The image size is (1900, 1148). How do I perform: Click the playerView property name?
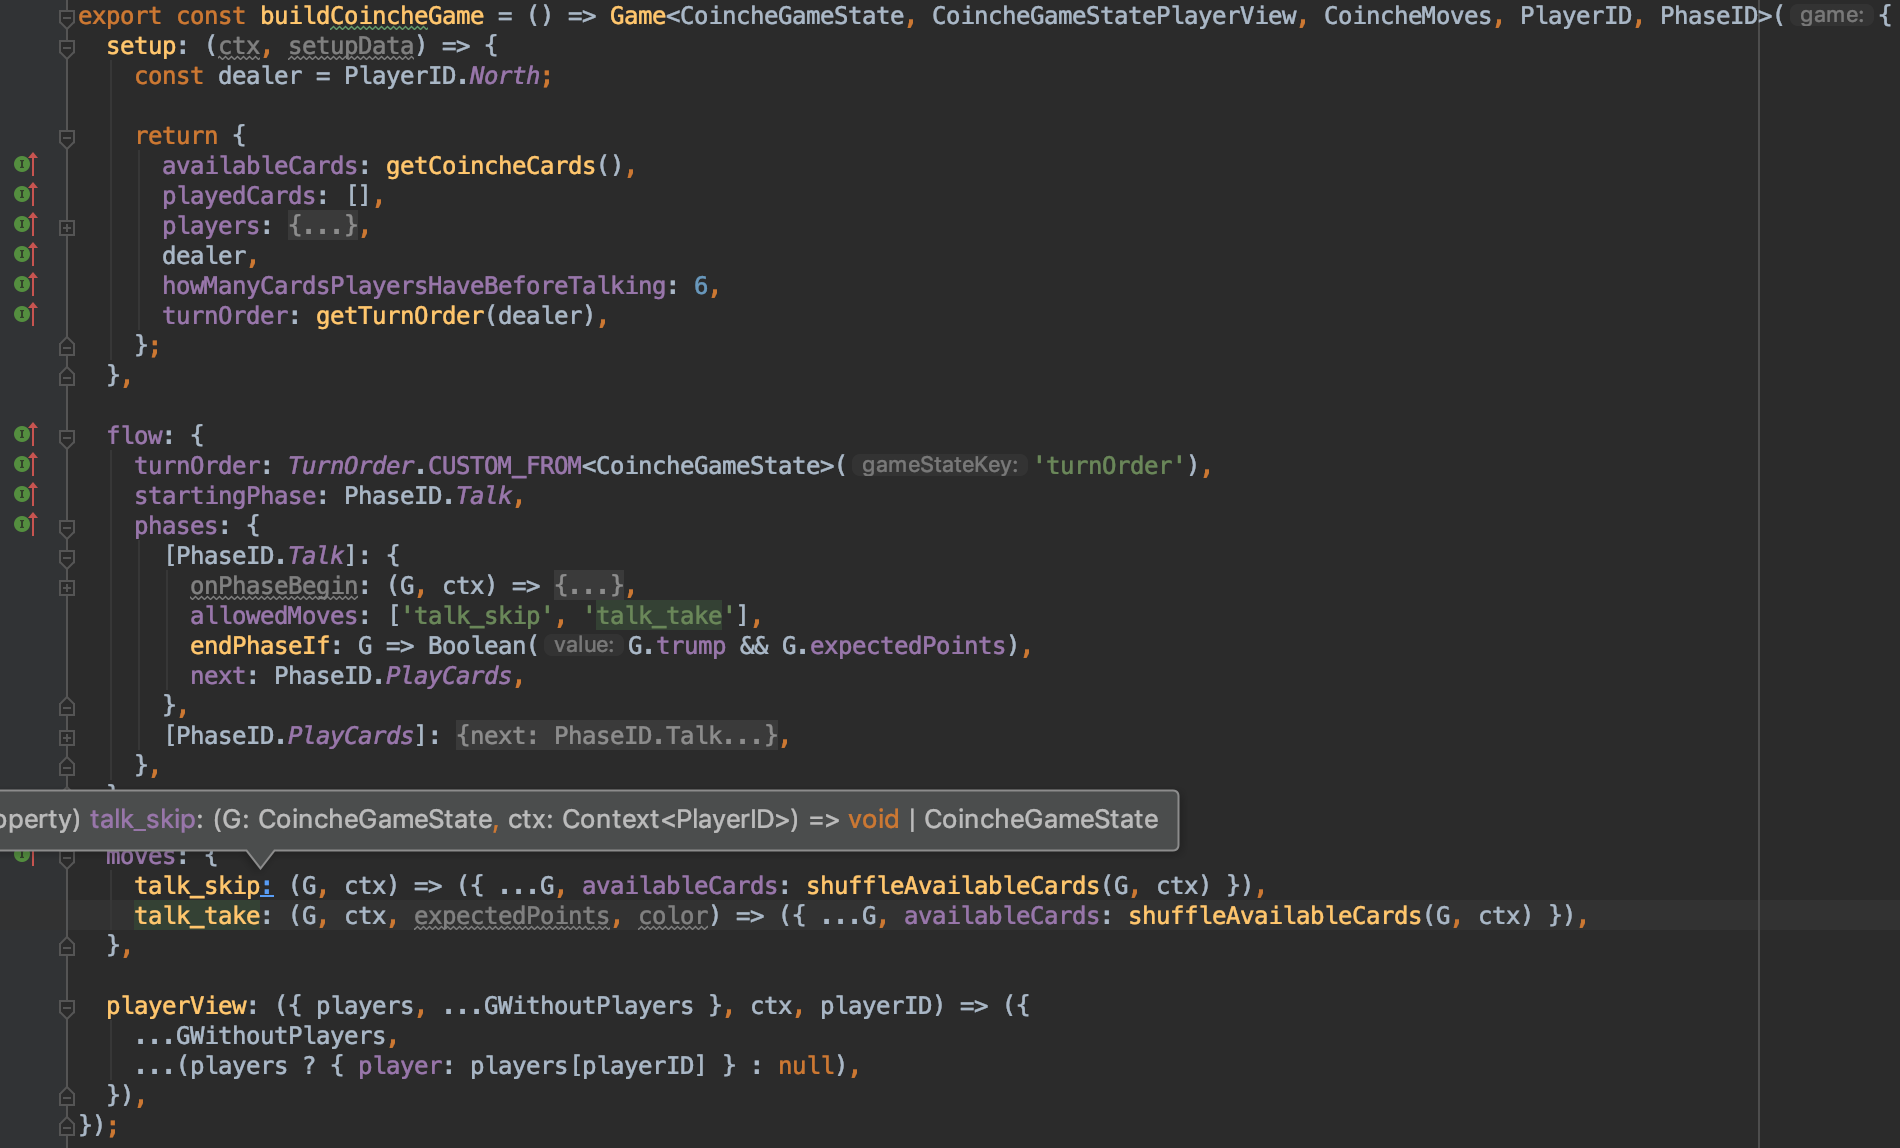coord(177,1006)
